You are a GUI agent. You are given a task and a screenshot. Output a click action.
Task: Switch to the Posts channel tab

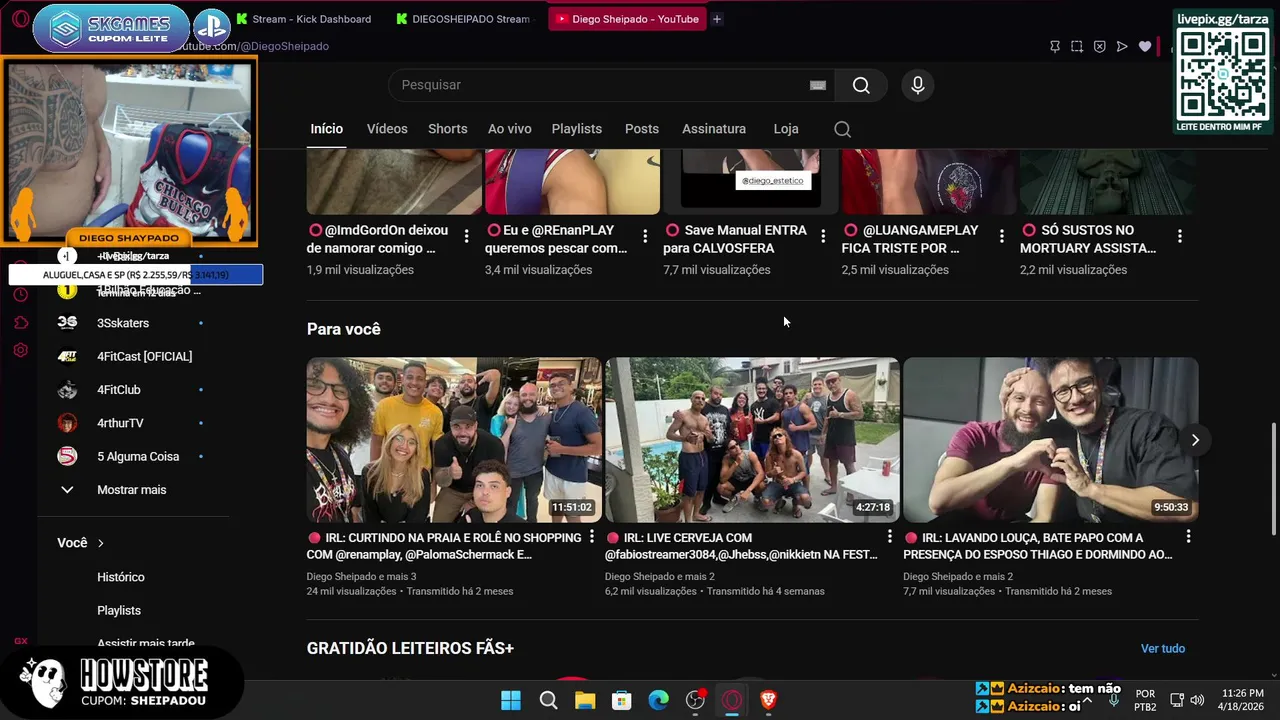(x=642, y=129)
